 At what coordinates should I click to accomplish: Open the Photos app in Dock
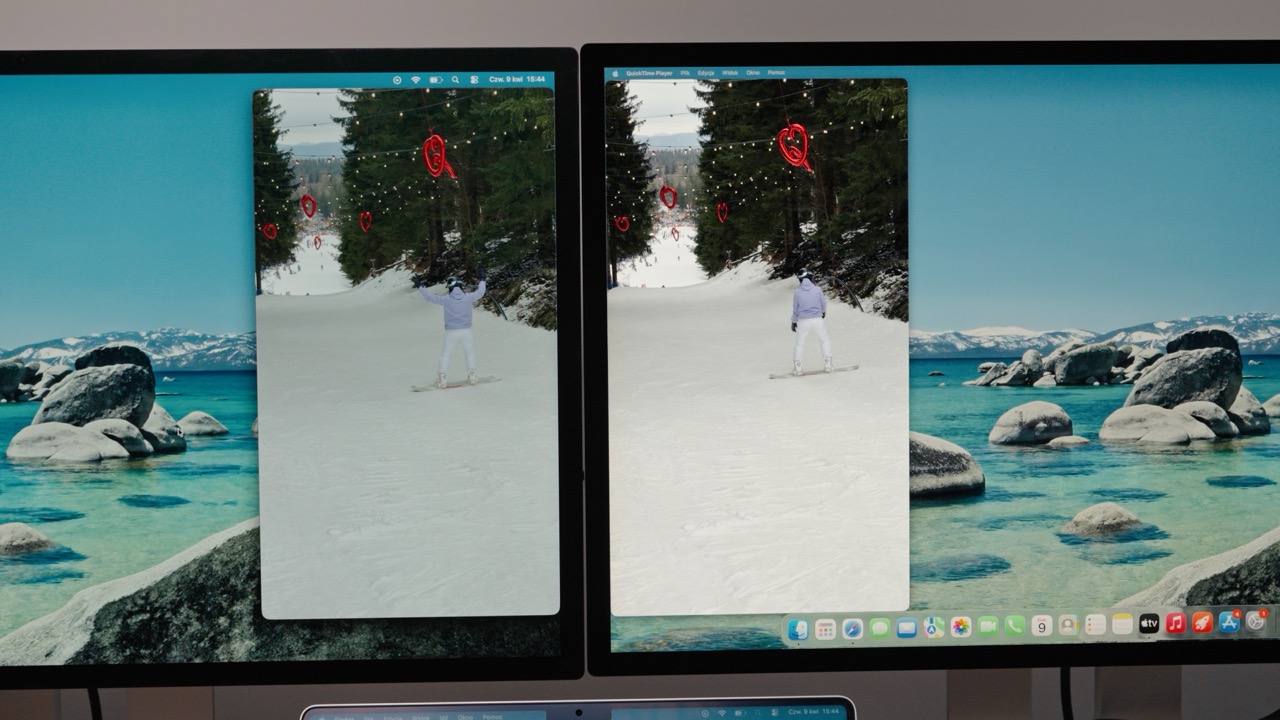tap(960, 627)
